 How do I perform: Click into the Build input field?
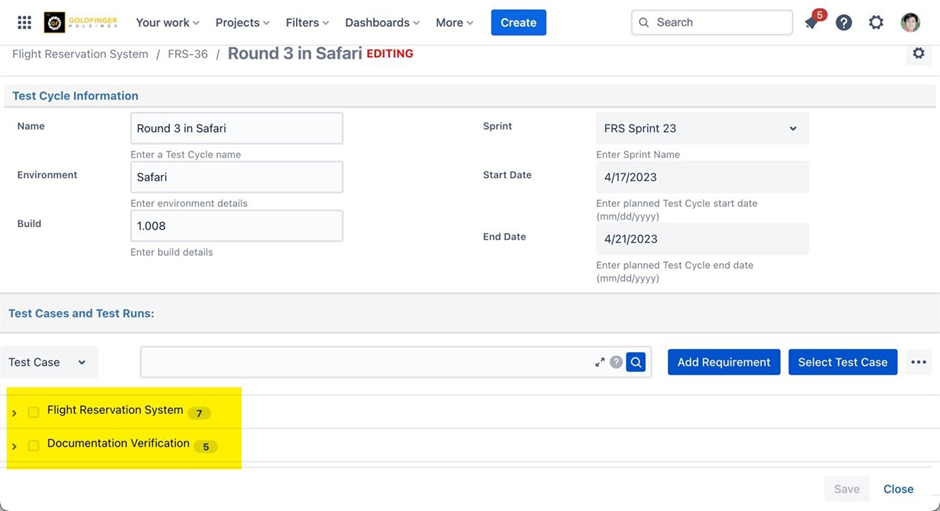(236, 226)
